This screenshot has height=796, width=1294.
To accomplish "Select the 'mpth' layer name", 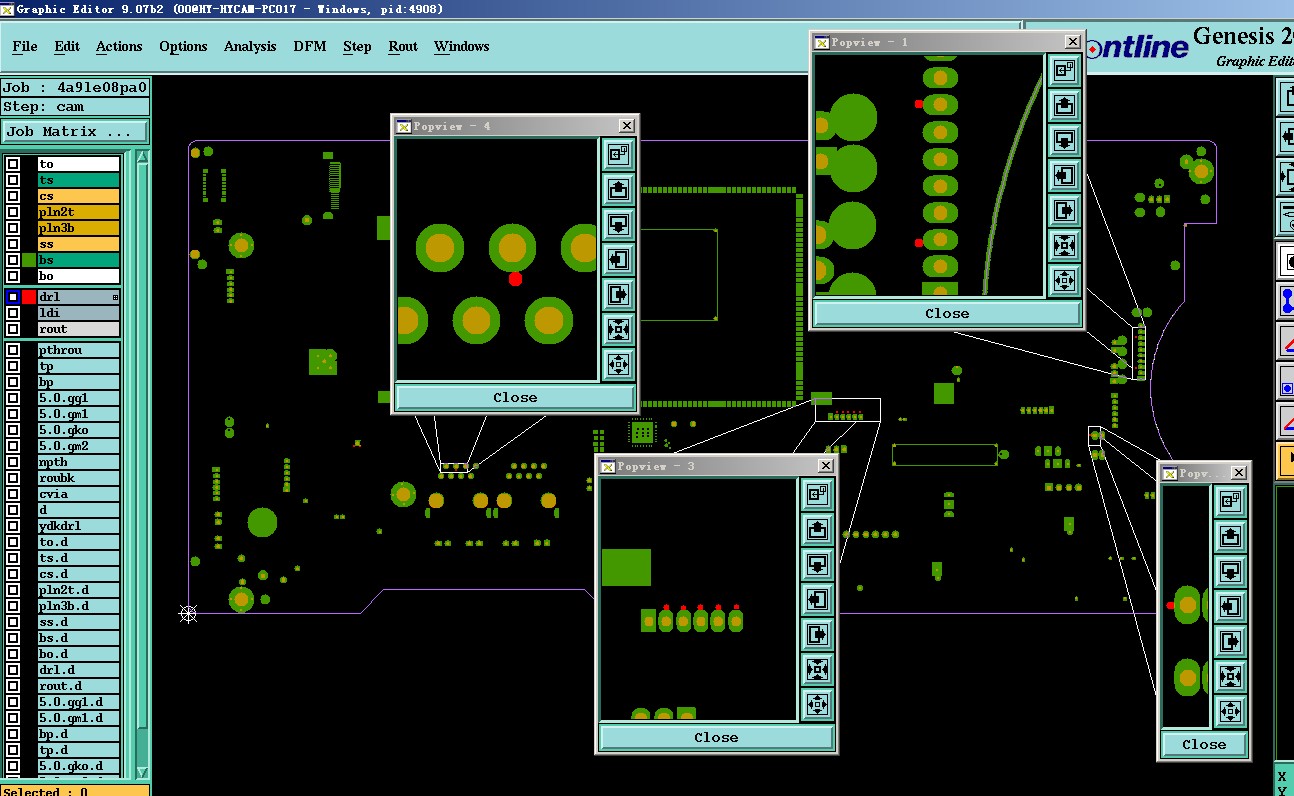I will [x=78, y=462].
